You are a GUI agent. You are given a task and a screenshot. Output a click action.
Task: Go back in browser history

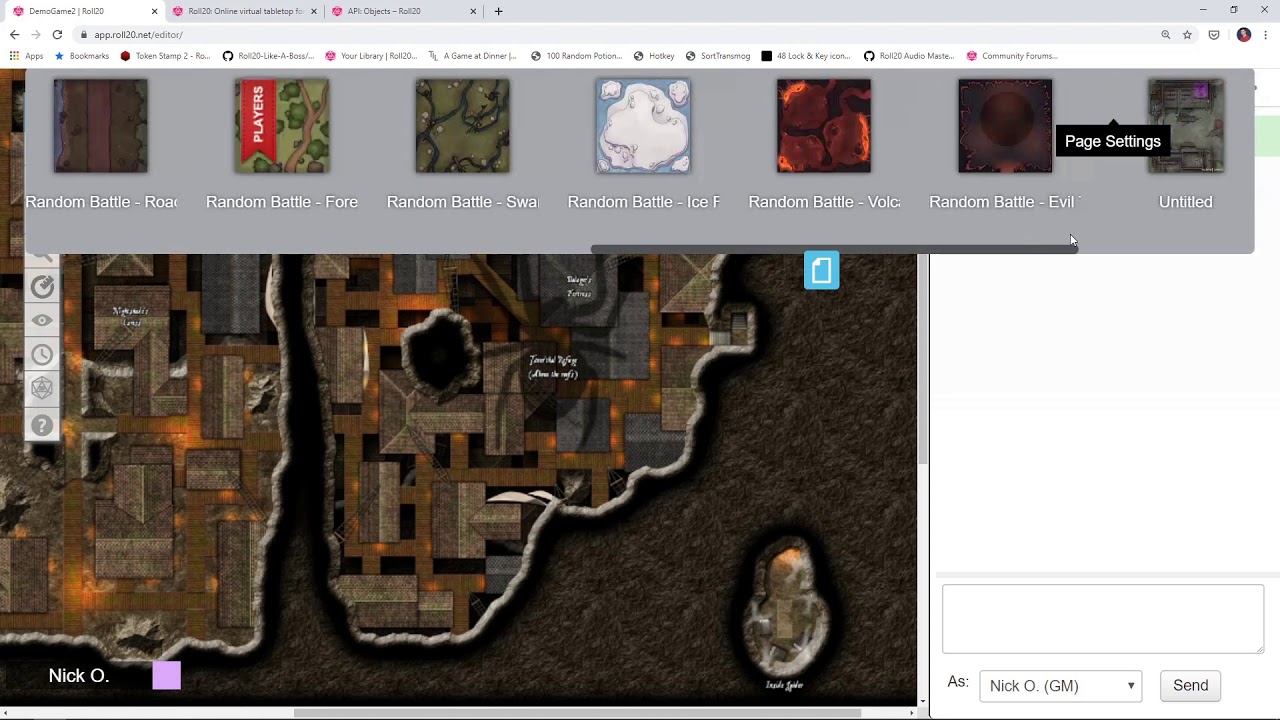tap(14, 34)
